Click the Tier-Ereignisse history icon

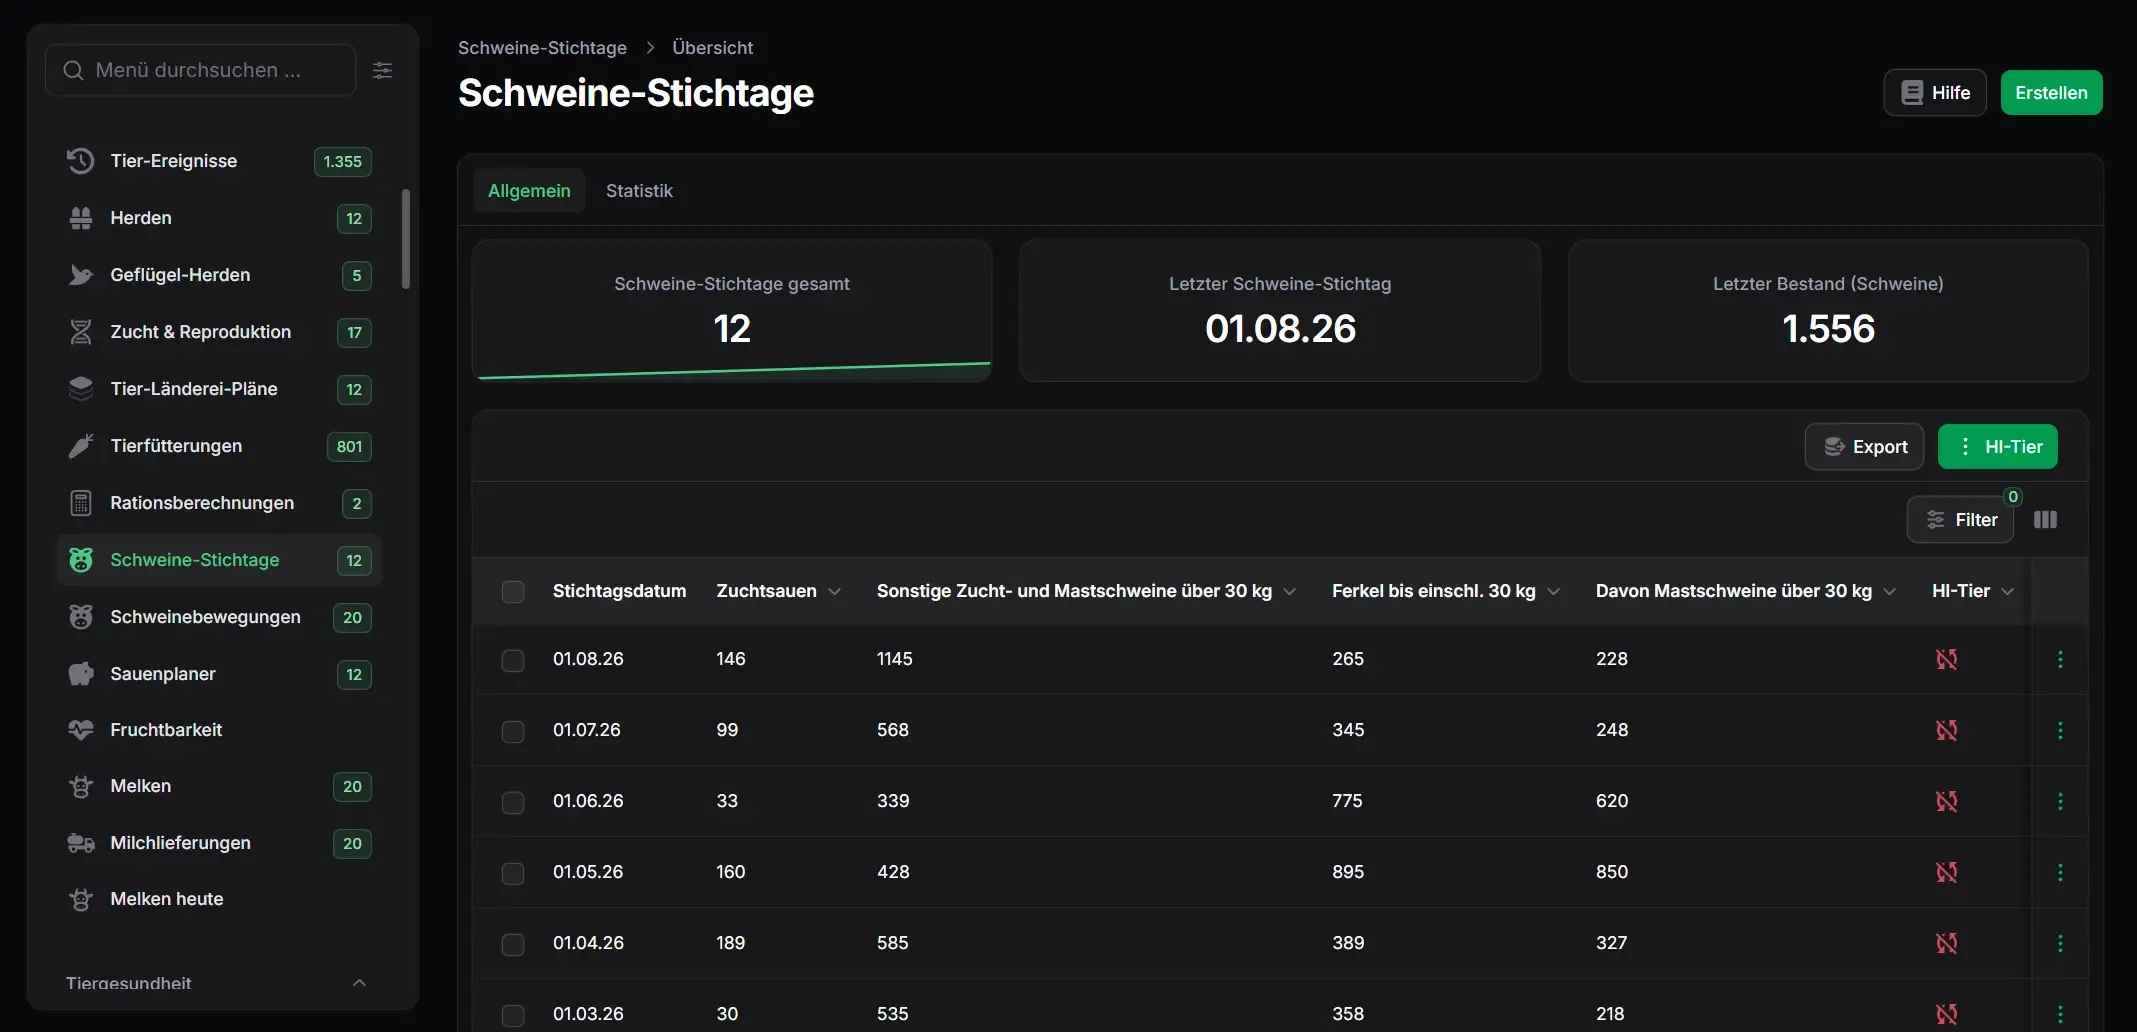80,161
